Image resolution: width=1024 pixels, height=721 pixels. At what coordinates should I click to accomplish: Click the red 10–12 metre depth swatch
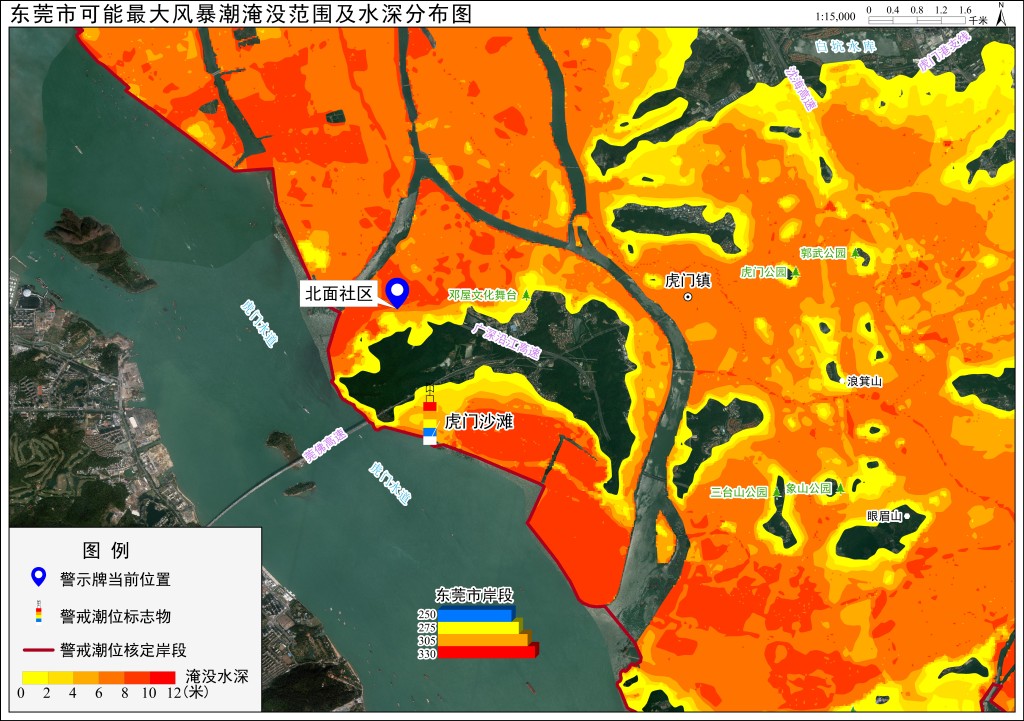point(163,677)
